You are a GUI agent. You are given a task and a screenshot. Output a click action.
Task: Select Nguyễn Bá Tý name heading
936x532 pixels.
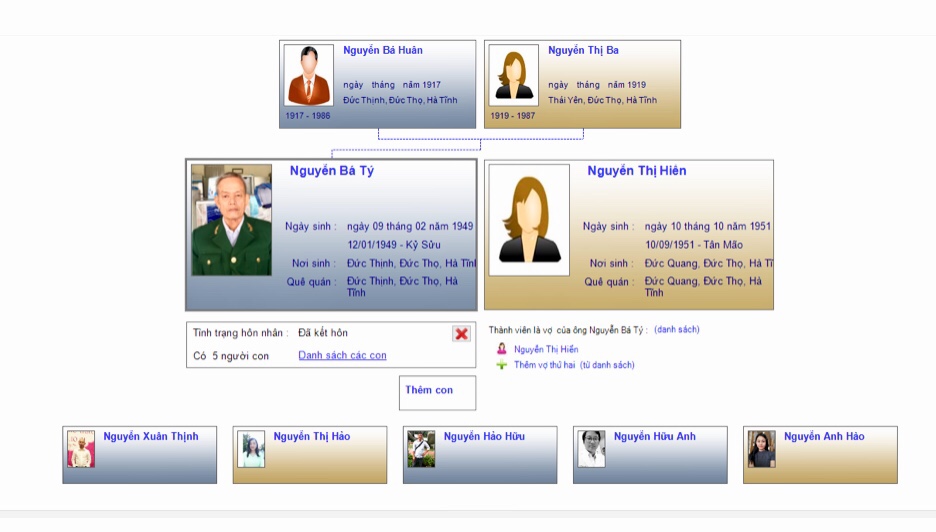point(331,171)
